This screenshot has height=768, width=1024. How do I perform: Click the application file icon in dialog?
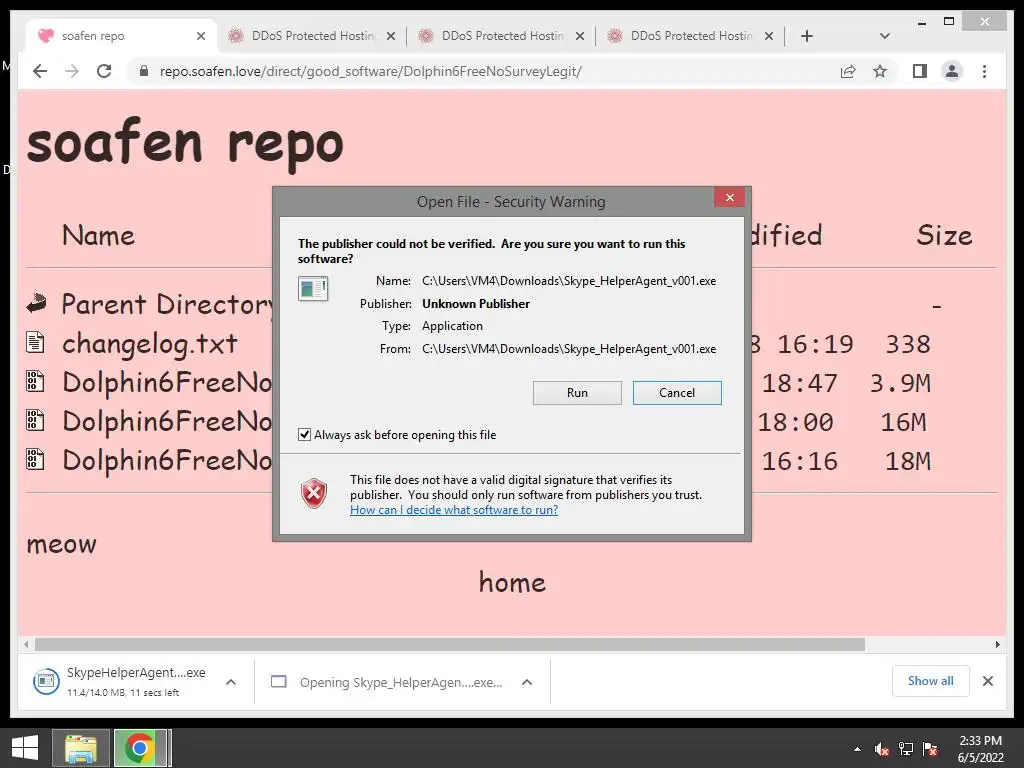coord(313,288)
